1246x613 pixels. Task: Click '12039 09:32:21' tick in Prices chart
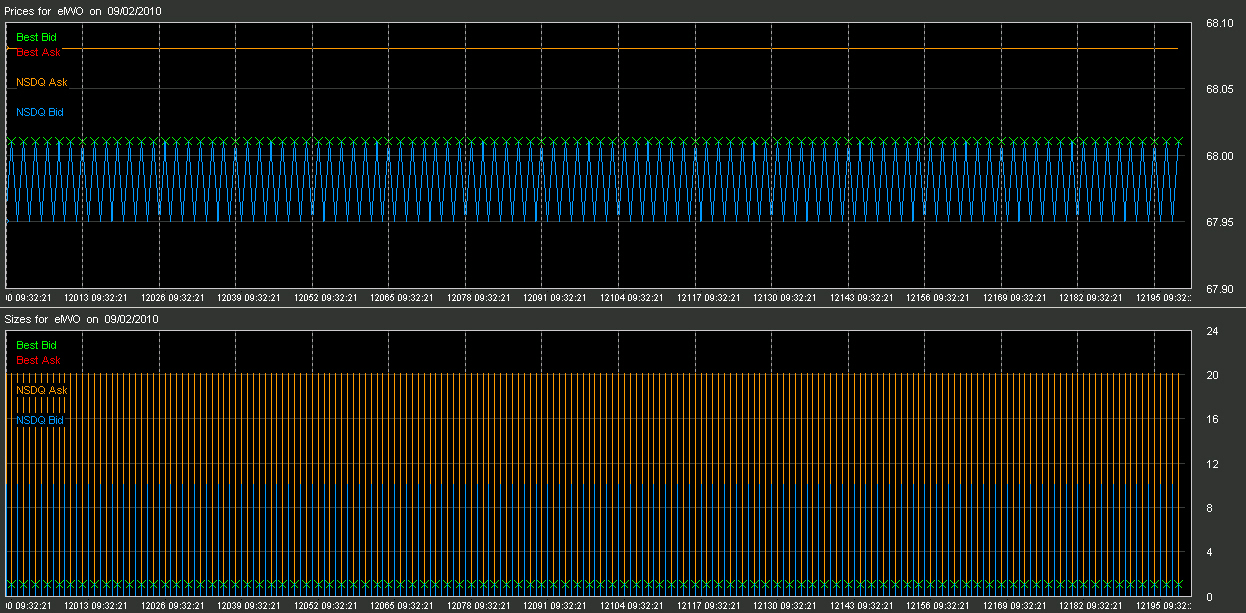(x=250, y=297)
